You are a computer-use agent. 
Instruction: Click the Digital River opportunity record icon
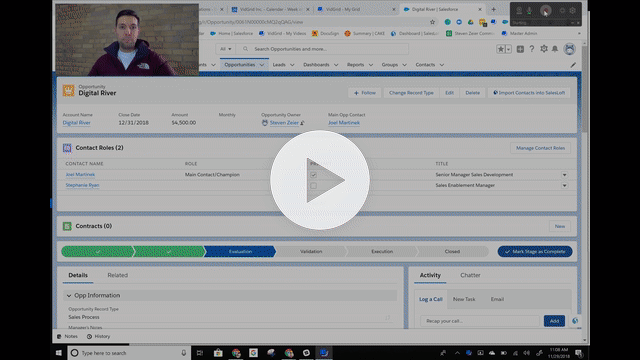[69, 90]
